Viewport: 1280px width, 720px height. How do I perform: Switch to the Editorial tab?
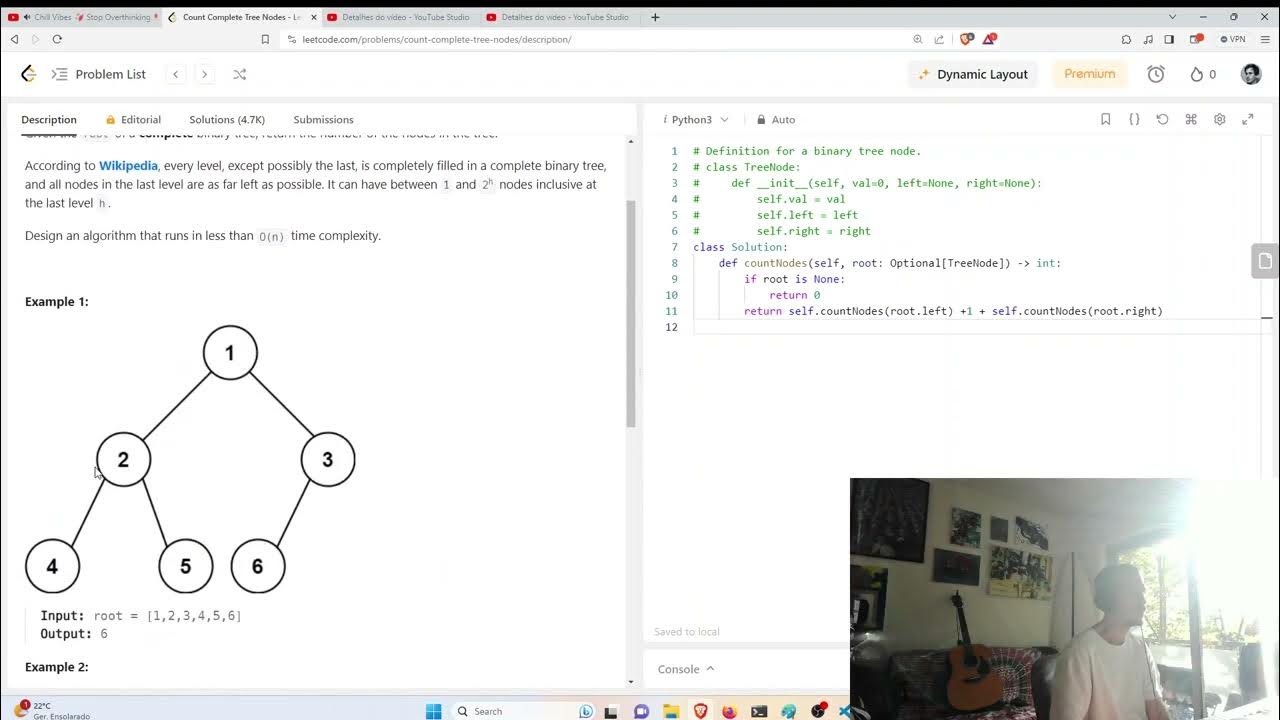(x=134, y=119)
